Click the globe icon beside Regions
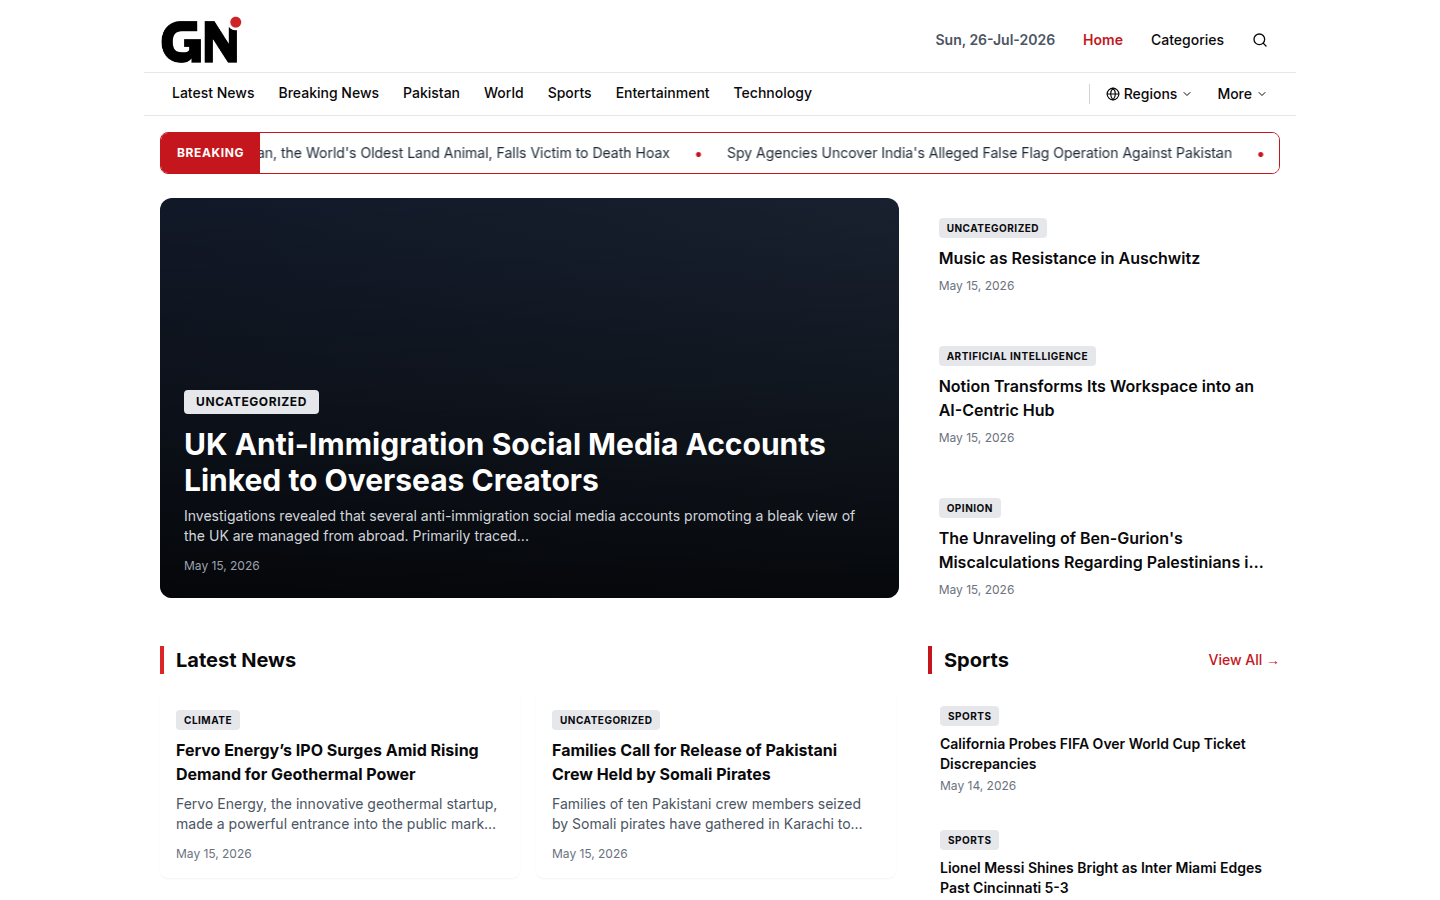Screen dimensions: 1440x900 click(x=1112, y=94)
